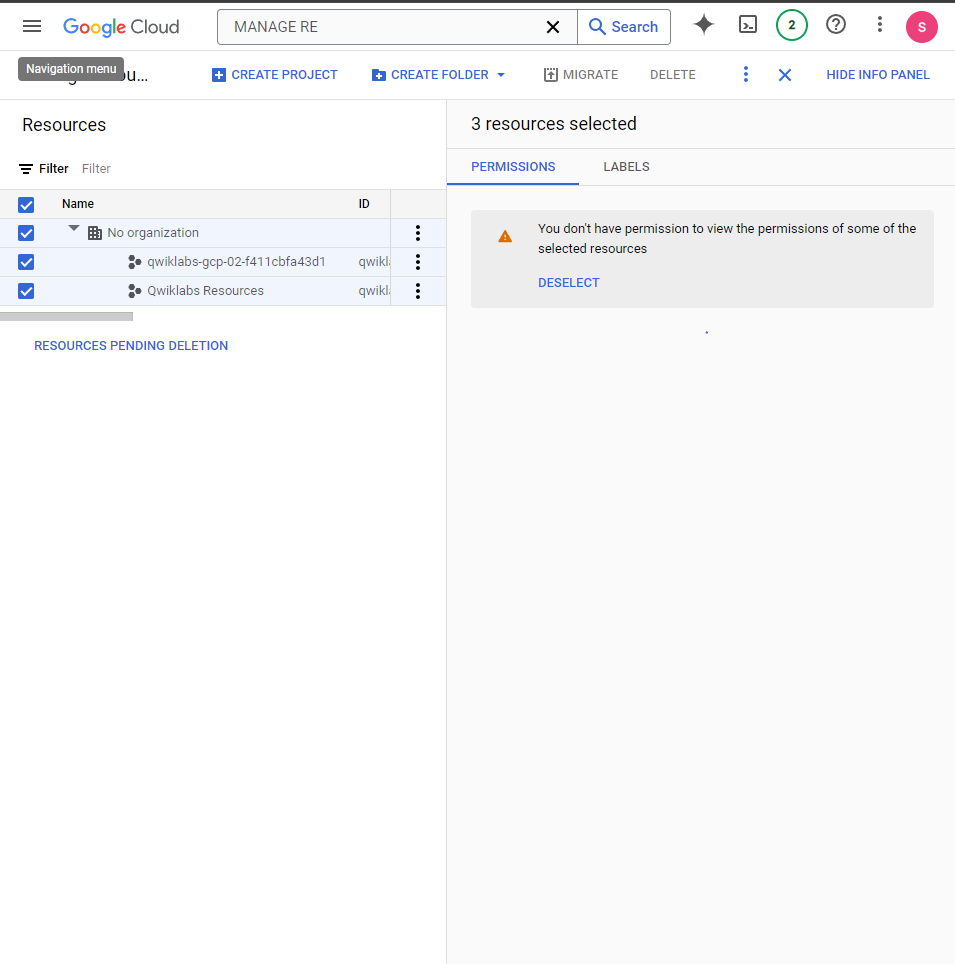Open toolbar more actions three-dot menu
The image size is (955, 964).
point(746,74)
